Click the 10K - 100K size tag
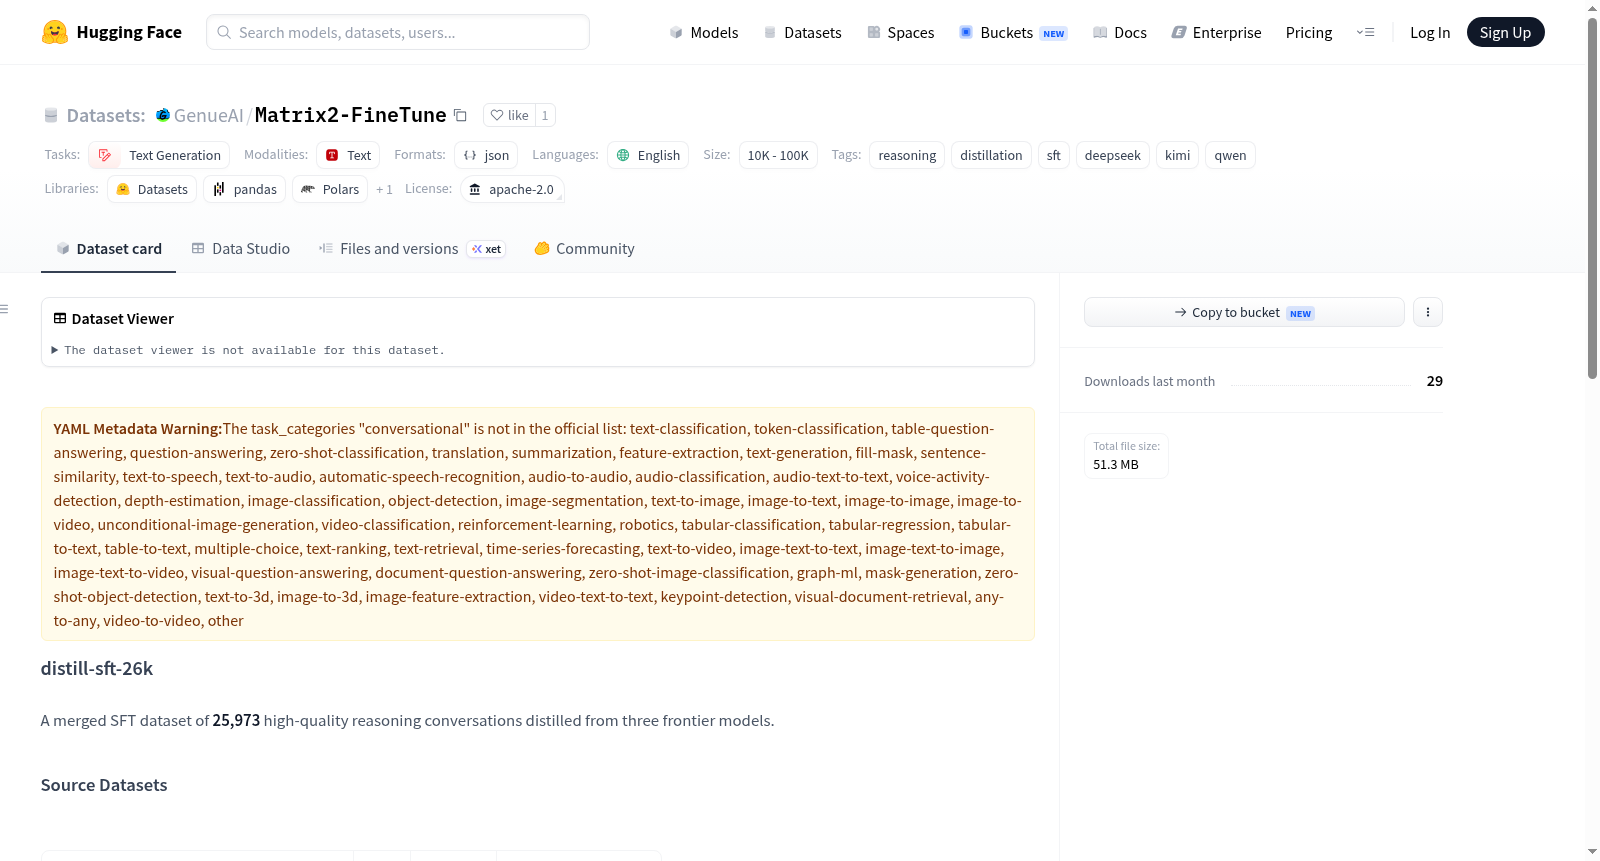Image resolution: width=1600 pixels, height=861 pixels. 778,155
